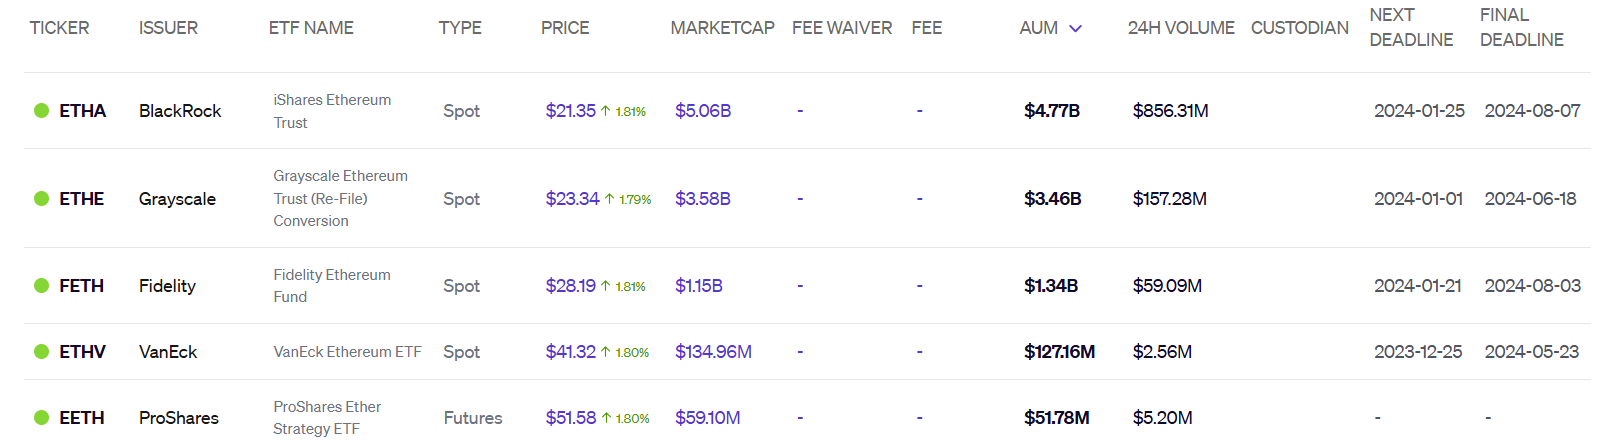The width and height of the screenshot is (1622, 445).
Task: Click the green status dot beside ETHE
Action: point(42,199)
